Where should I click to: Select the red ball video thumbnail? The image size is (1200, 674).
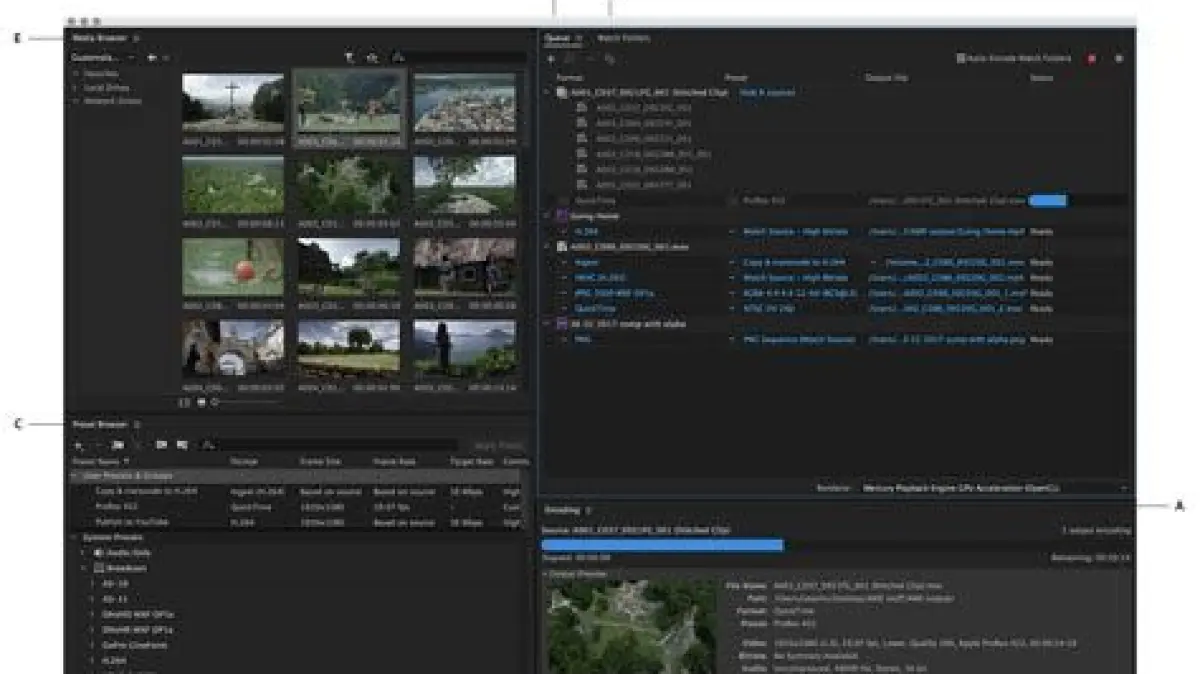[233, 266]
